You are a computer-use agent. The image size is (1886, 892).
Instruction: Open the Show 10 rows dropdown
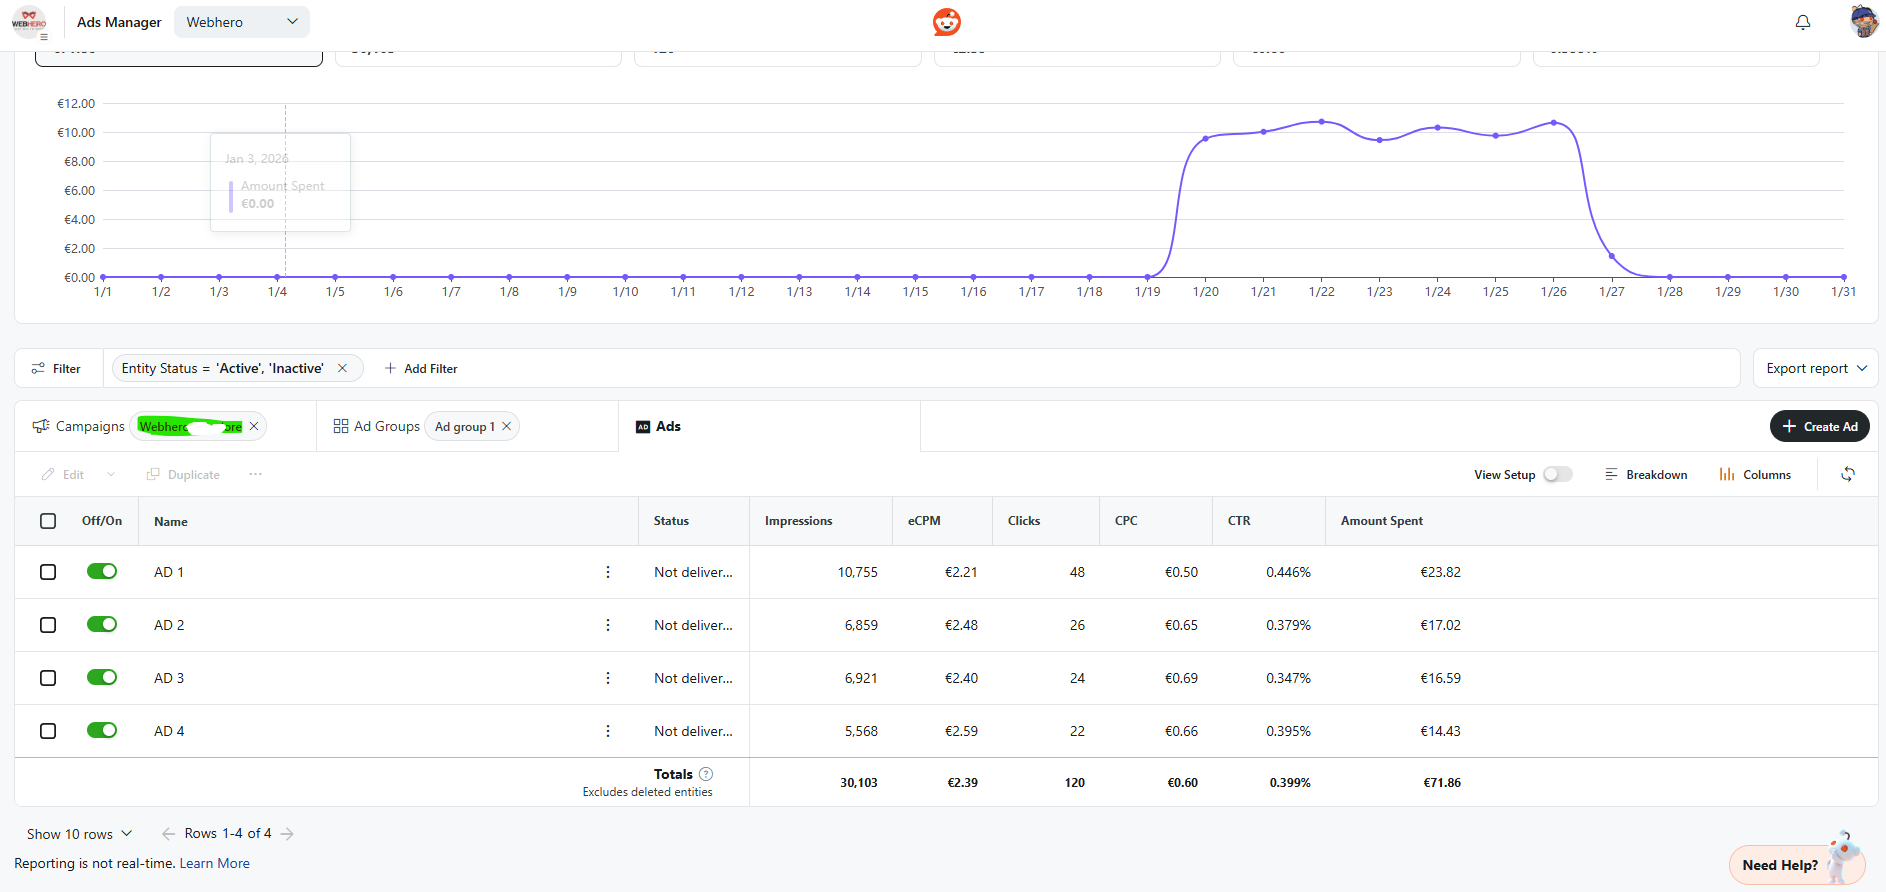pos(79,834)
